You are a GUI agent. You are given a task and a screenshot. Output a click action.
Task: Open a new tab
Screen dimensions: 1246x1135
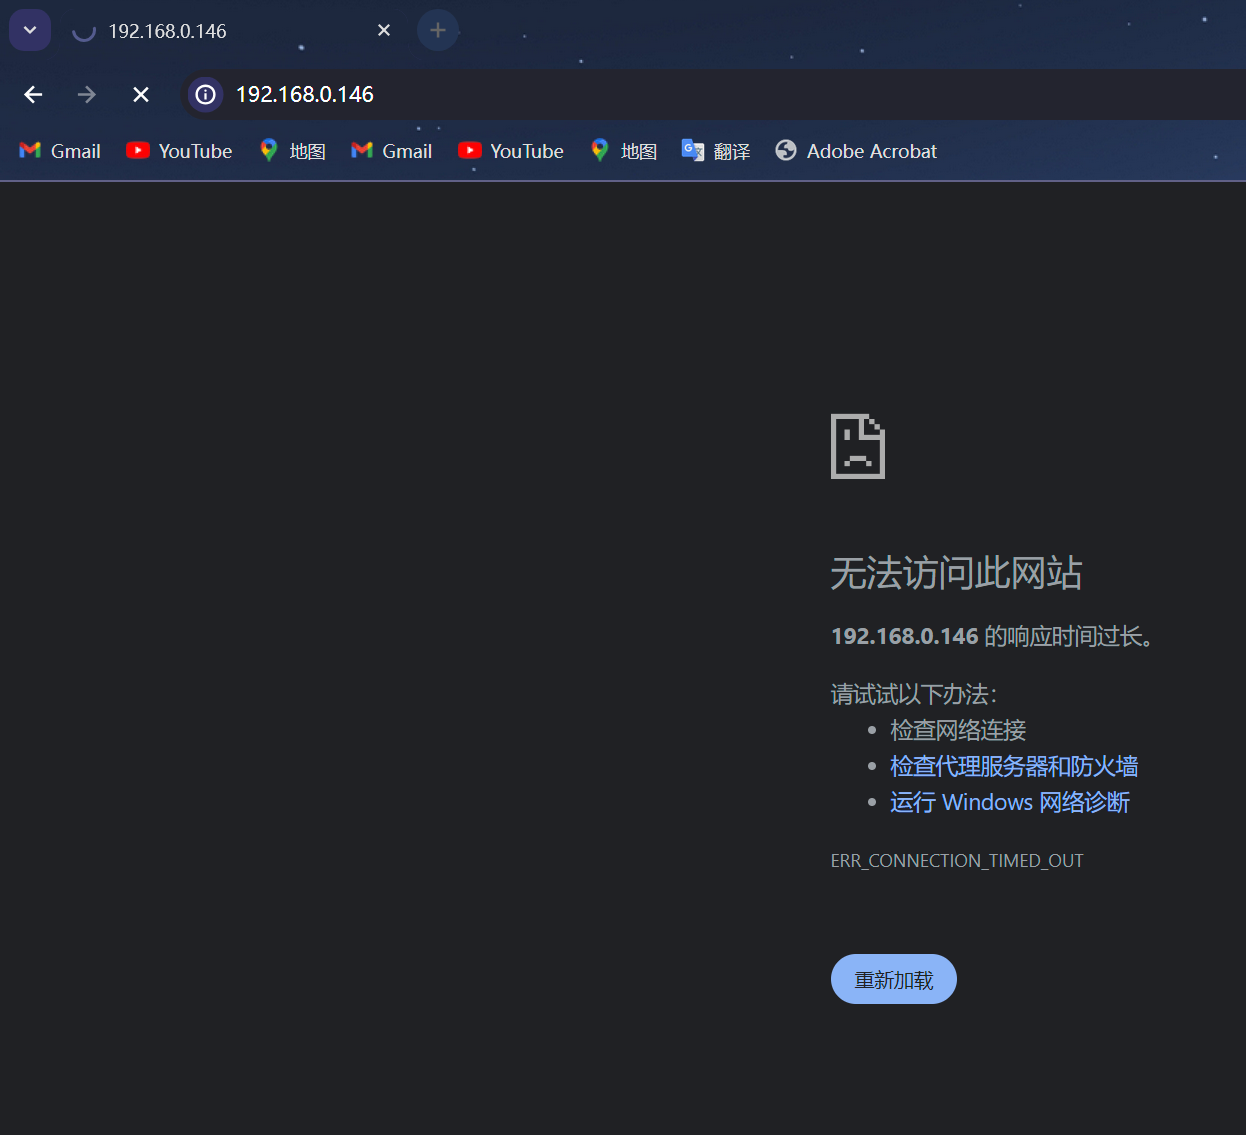(438, 31)
